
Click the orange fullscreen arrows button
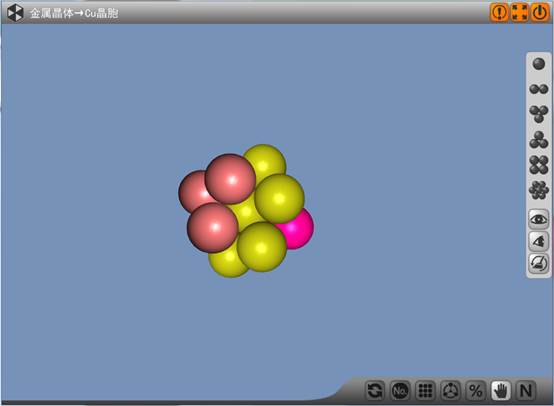[520, 13]
